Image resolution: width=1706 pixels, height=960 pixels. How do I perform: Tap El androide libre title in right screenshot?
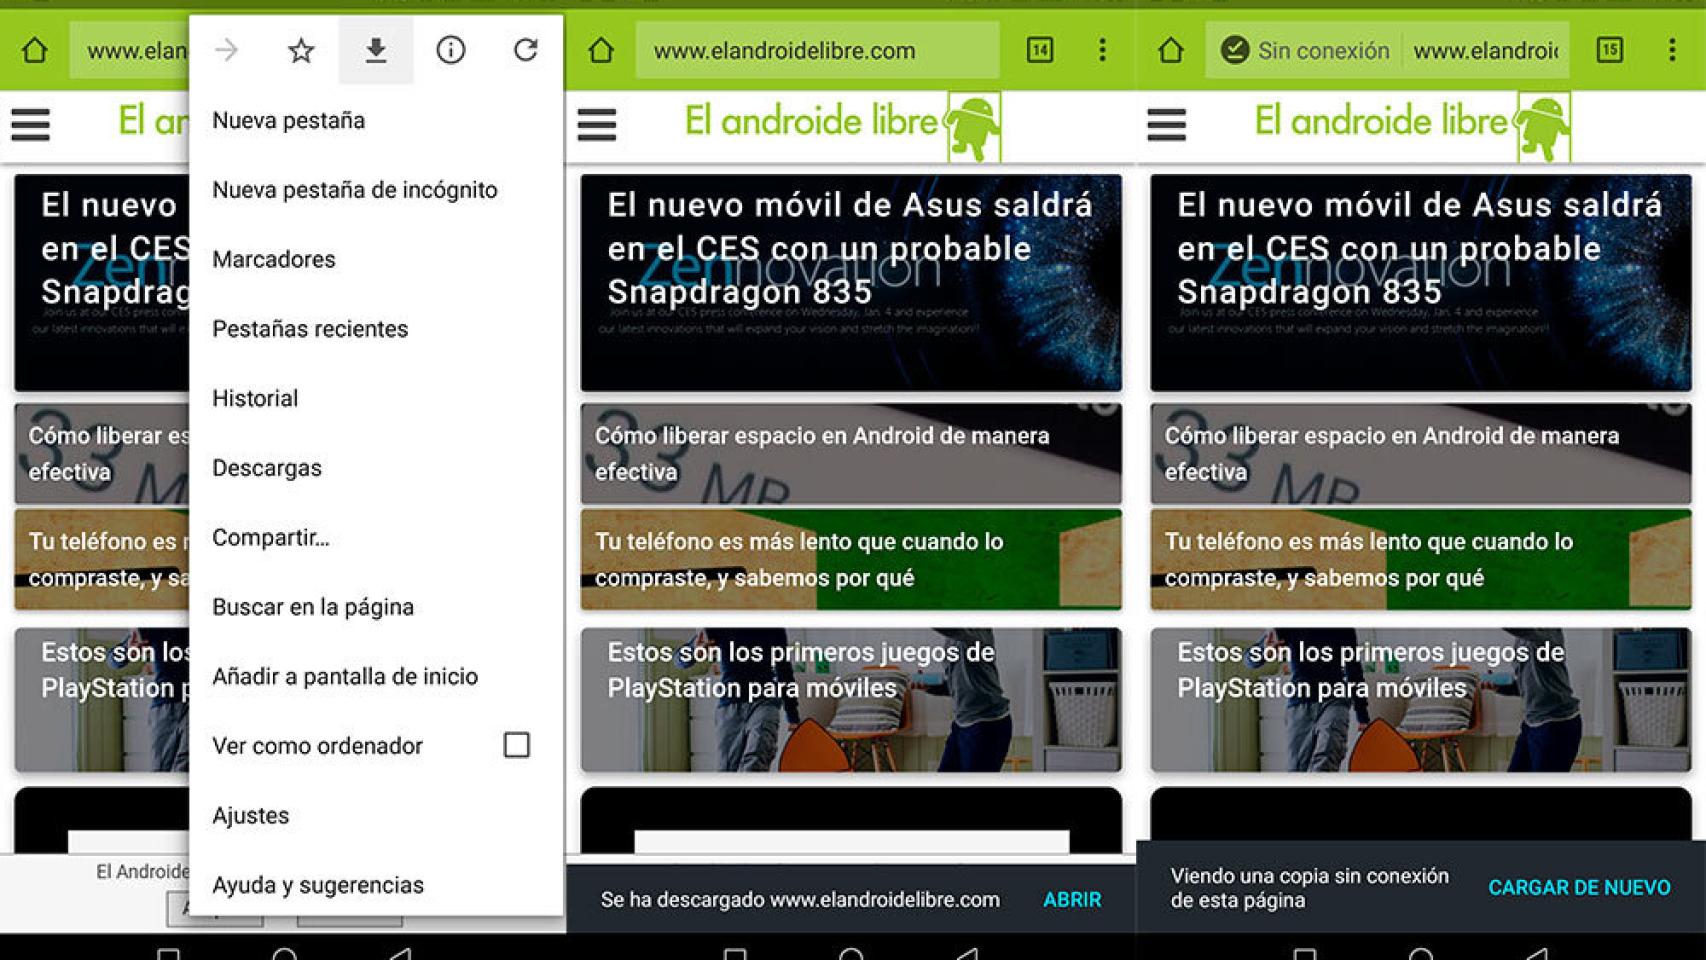[1381, 121]
